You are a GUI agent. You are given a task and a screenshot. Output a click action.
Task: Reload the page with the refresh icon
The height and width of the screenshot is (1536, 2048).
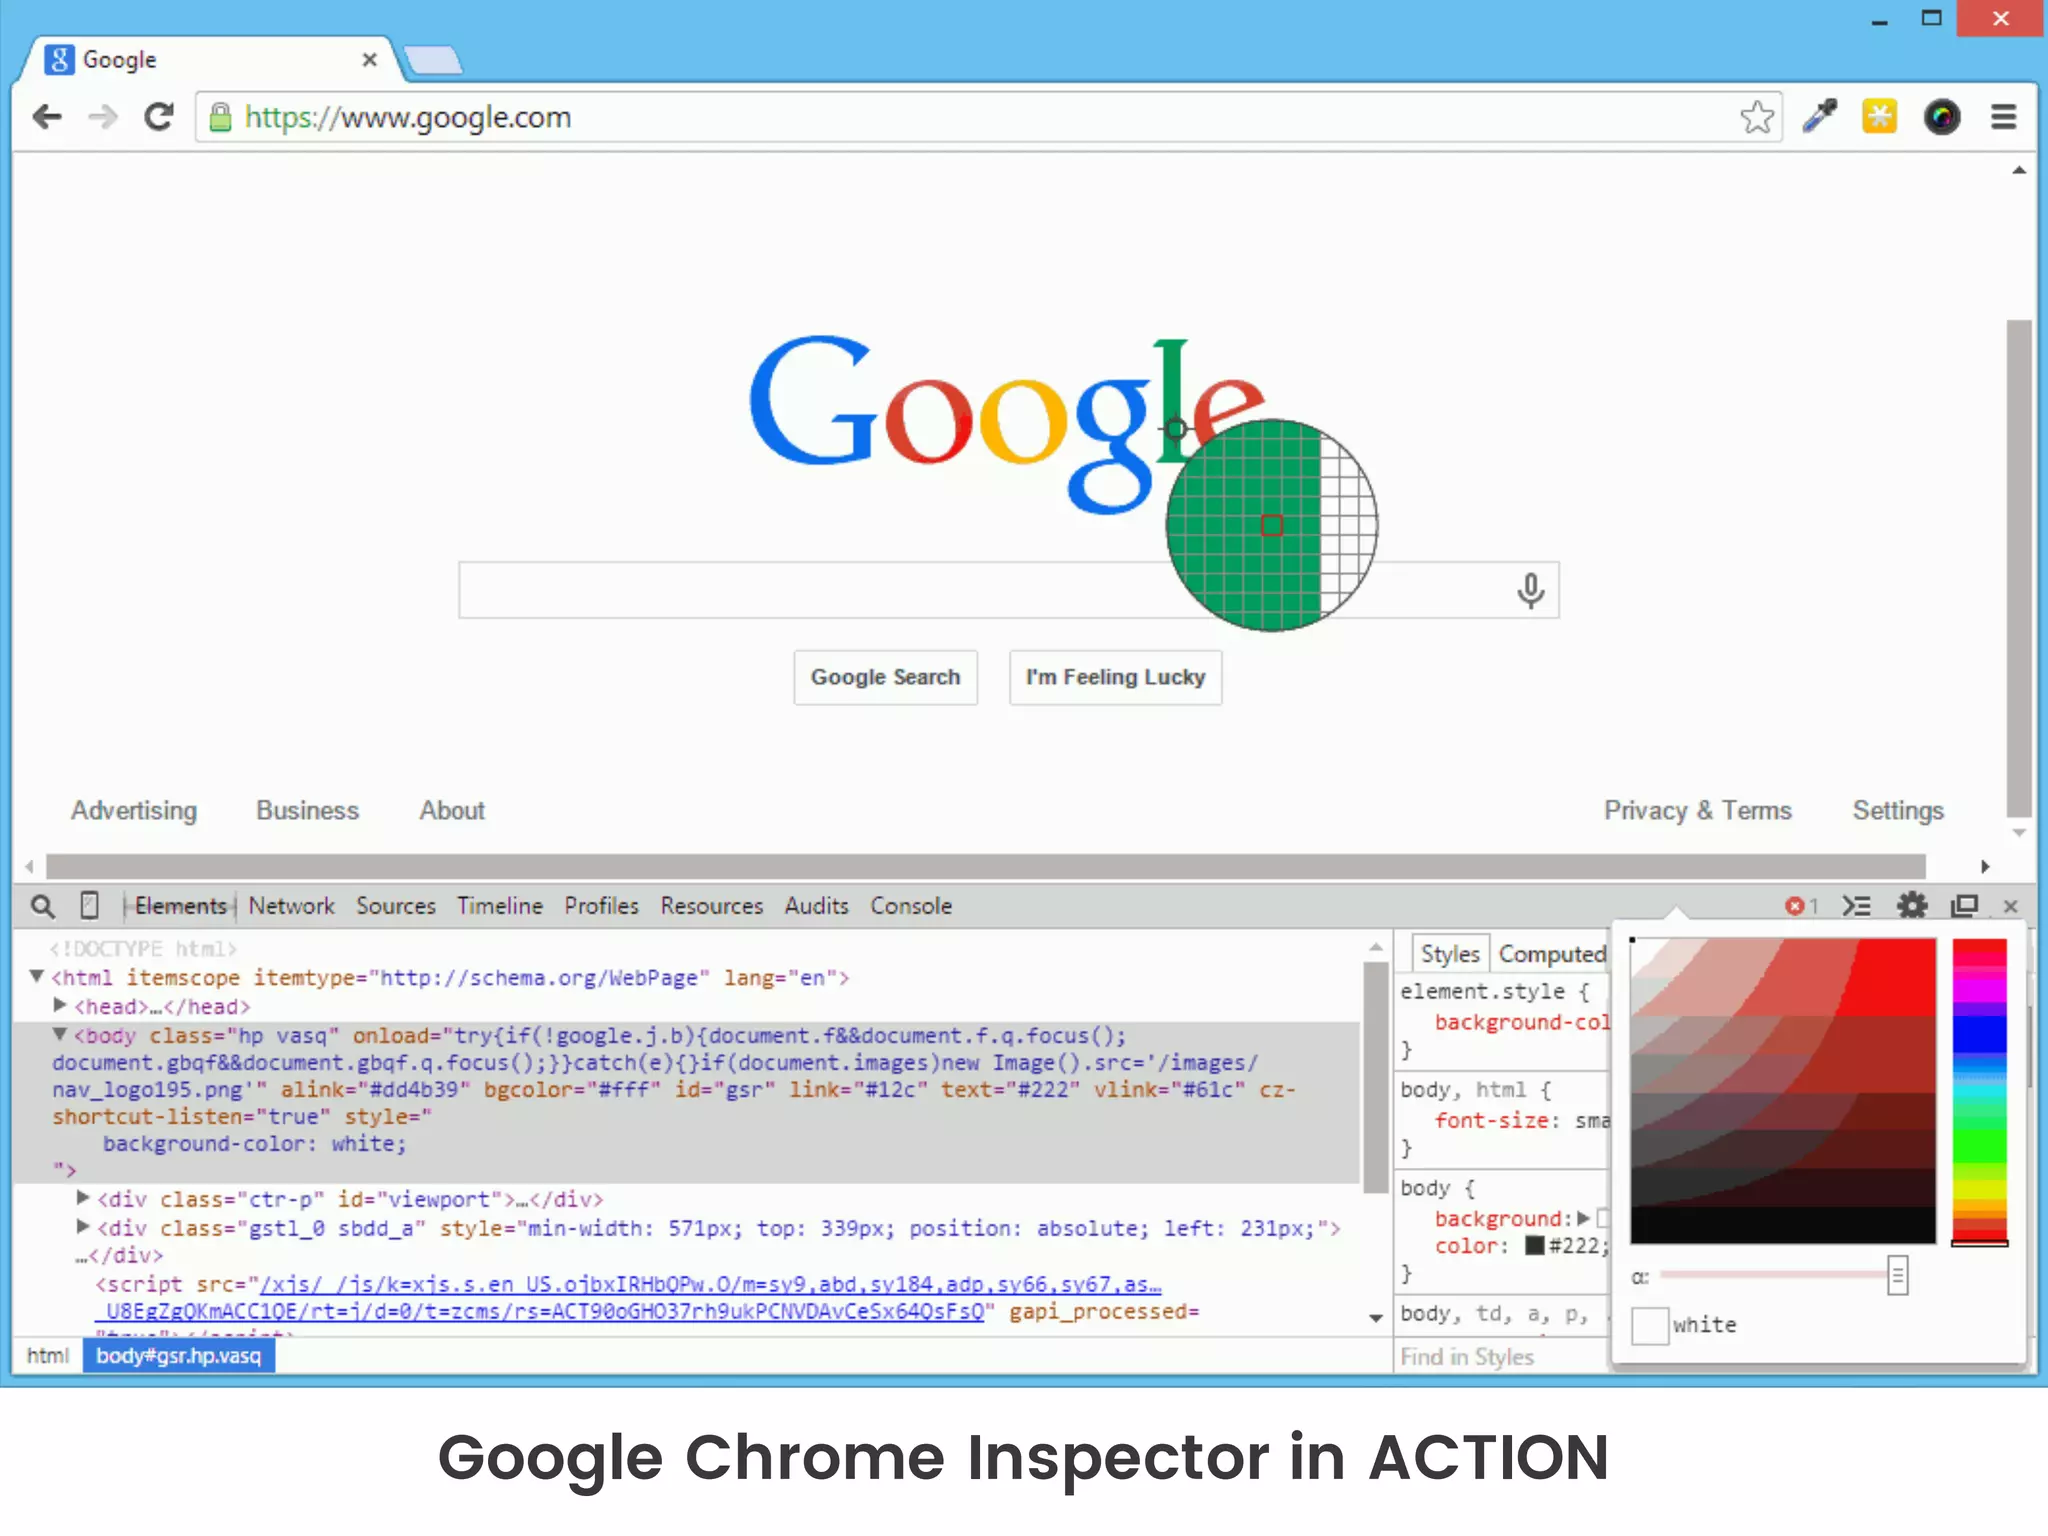point(159,117)
